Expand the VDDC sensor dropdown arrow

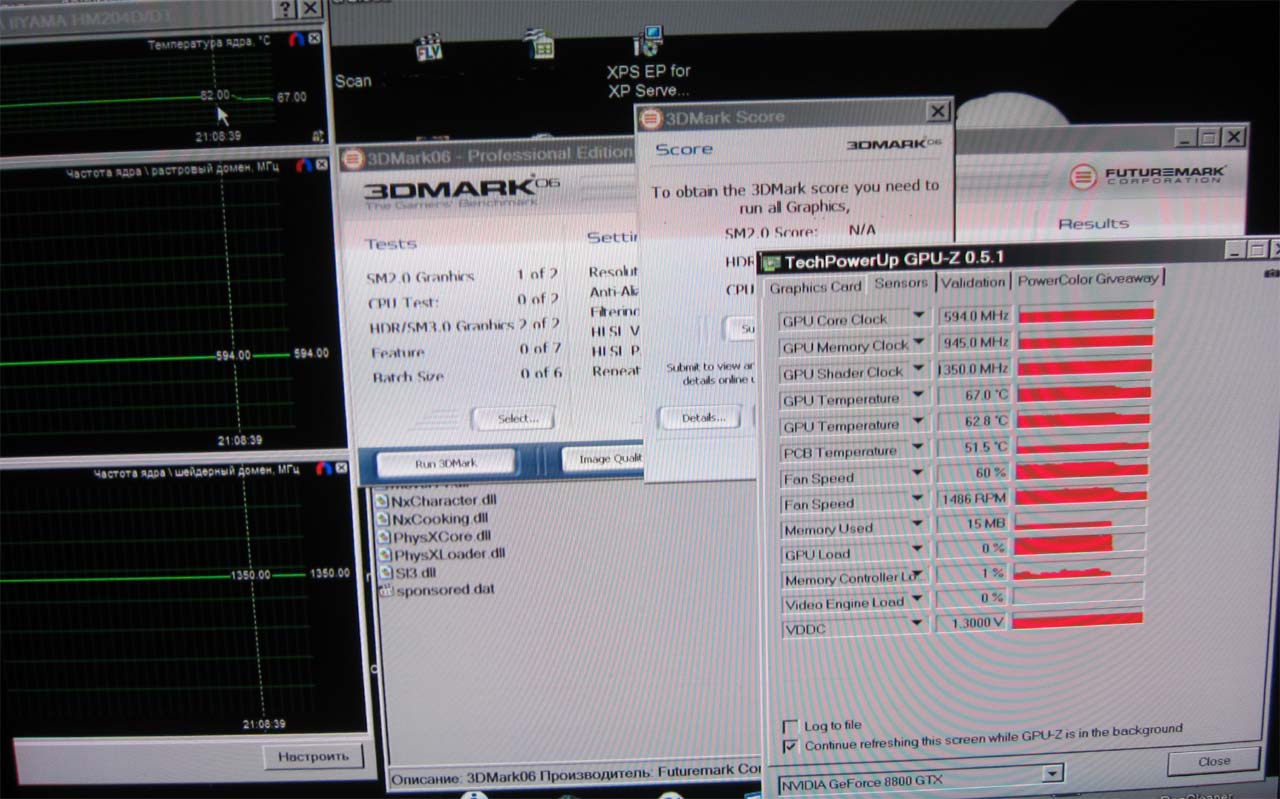917,624
